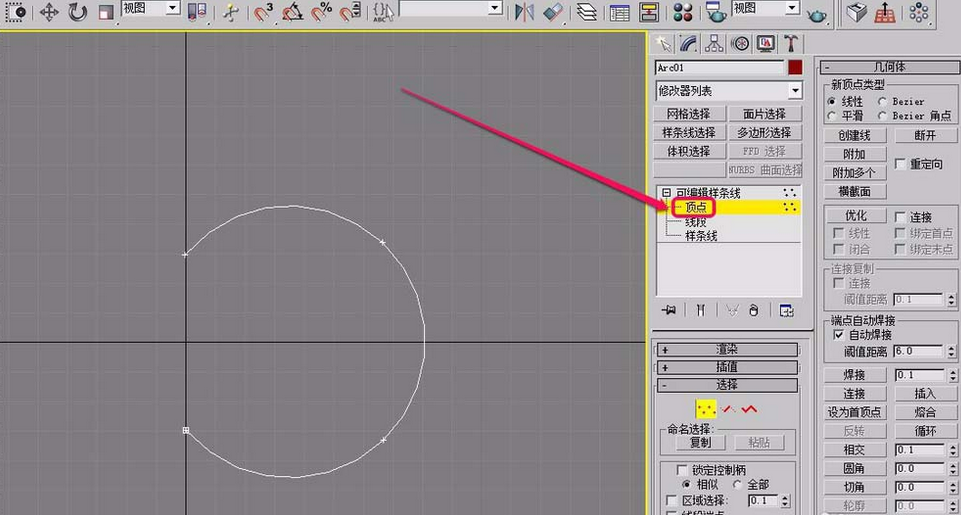Viewport: 961px width, 515px height.
Task: Select 线段 in the modifier stack
Action: tap(696, 222)
